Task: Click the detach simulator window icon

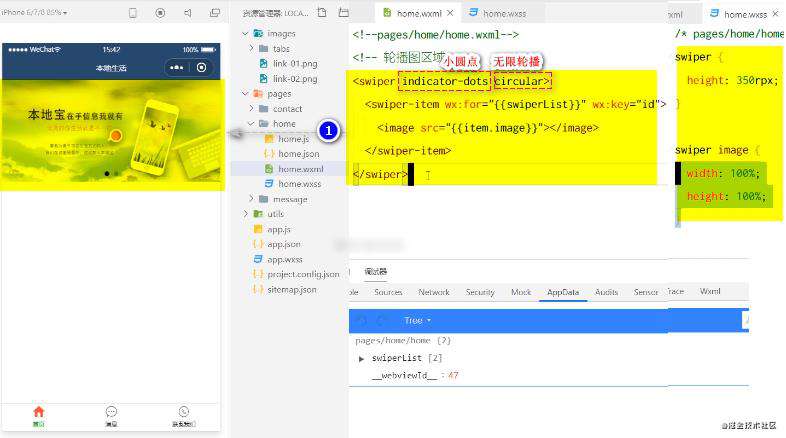Action: click(215, 13)
